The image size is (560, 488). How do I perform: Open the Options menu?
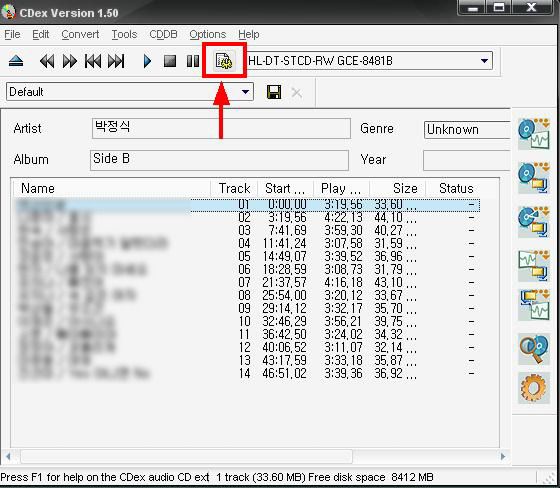click(x=208, y=34)
